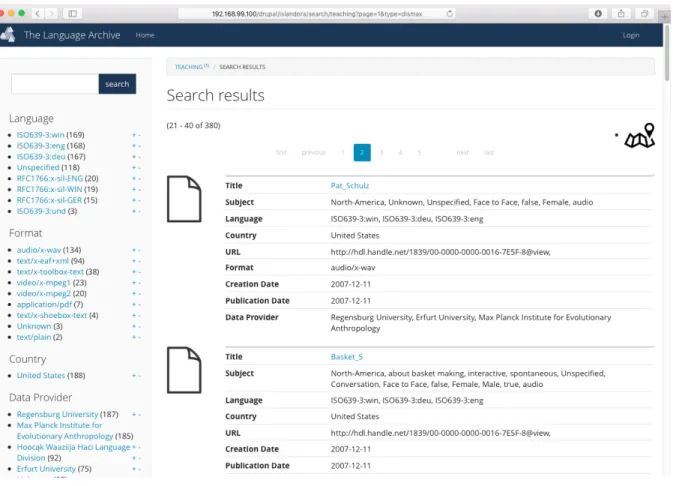
Task: Click the 'first' pagination link
Action: coord(281,152)
